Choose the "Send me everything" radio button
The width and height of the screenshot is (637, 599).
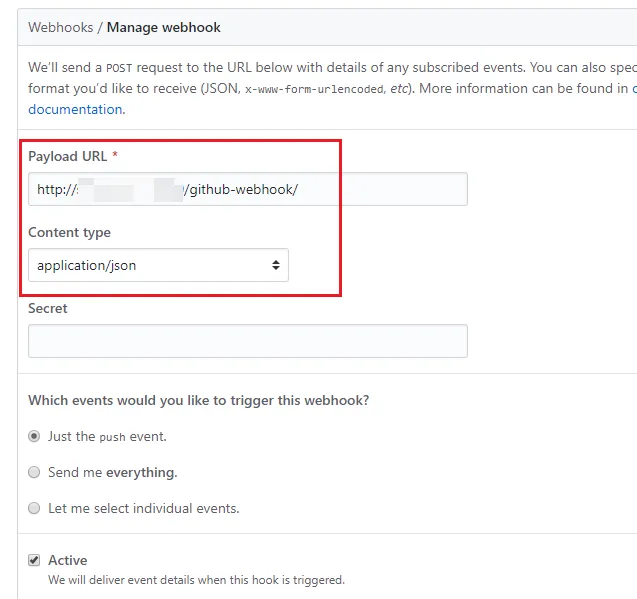coord(35,472)
